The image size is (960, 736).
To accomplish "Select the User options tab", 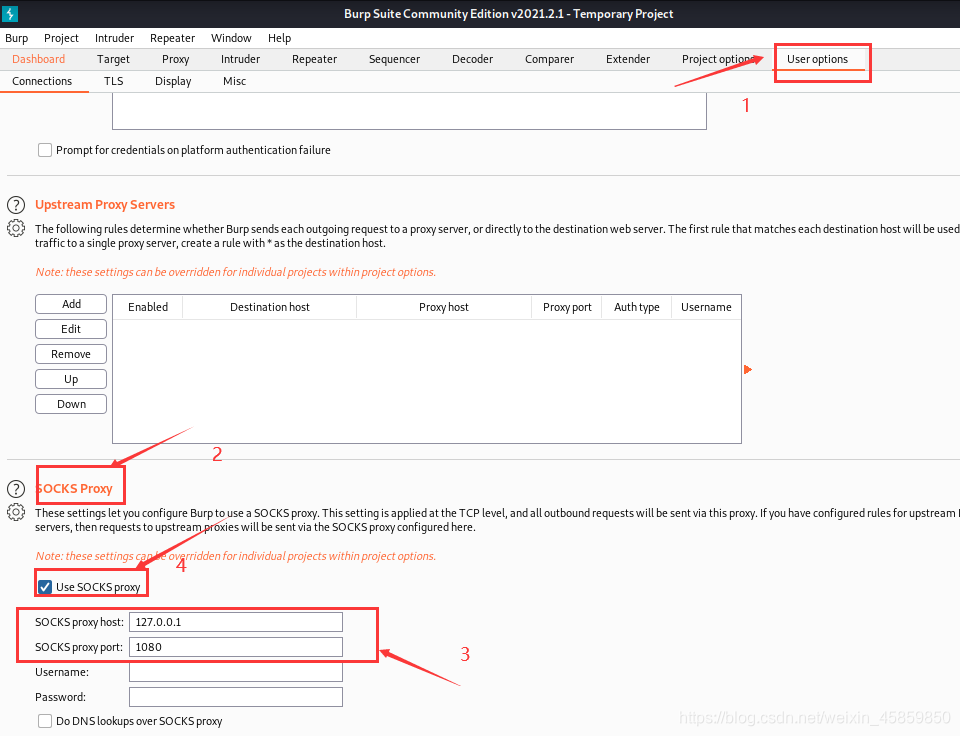I will coord(817,59).
